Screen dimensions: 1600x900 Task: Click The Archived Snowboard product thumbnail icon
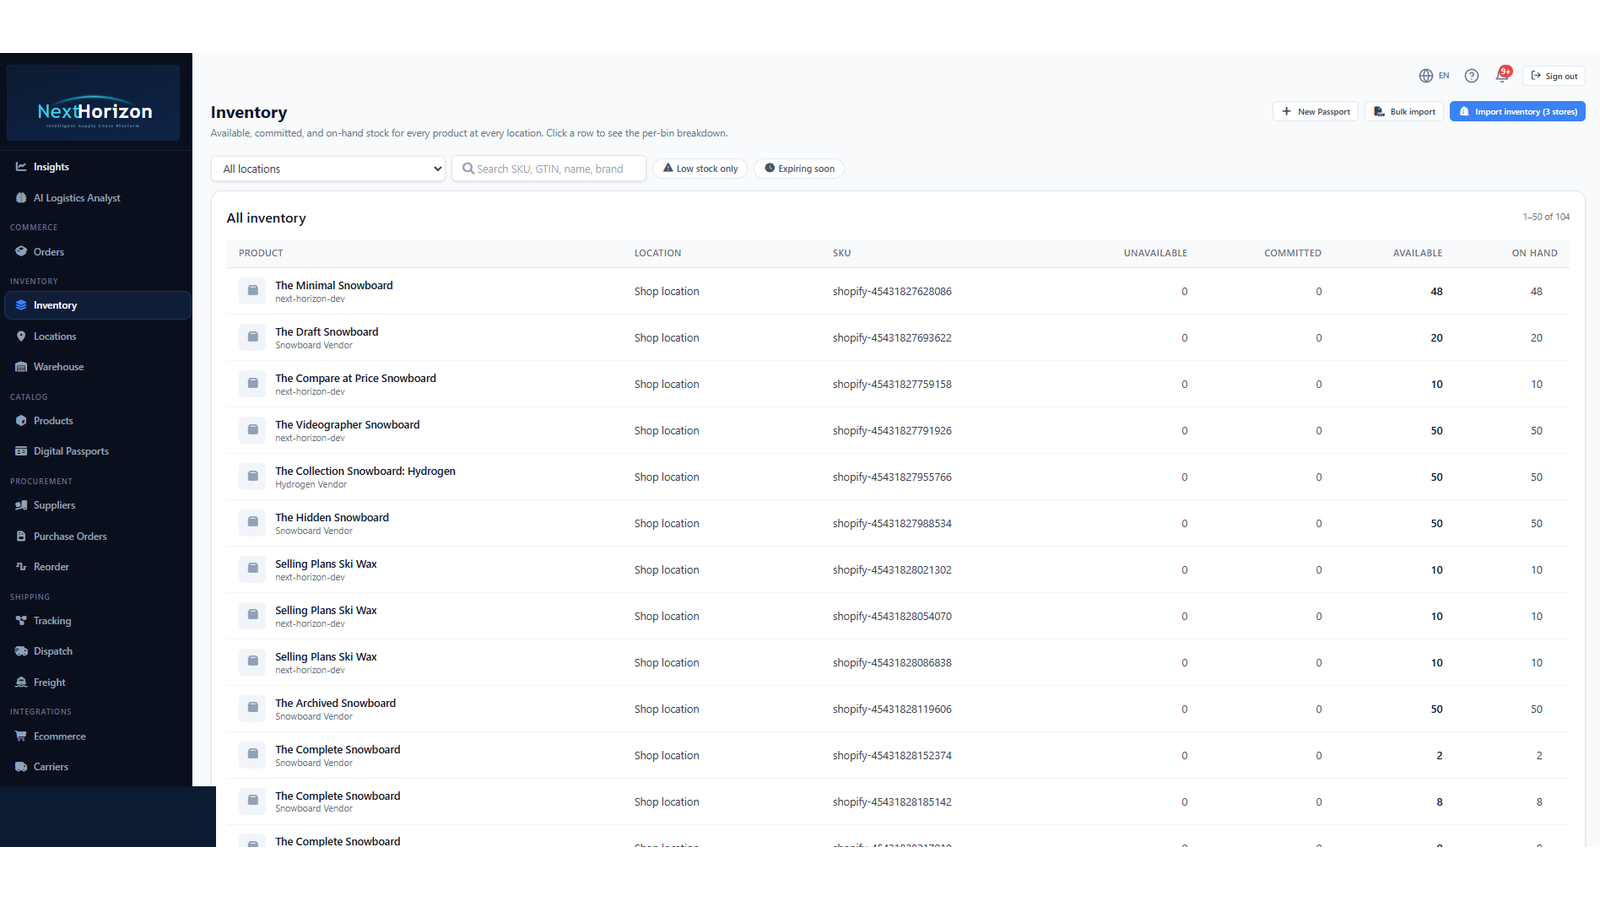click(253, 709)
